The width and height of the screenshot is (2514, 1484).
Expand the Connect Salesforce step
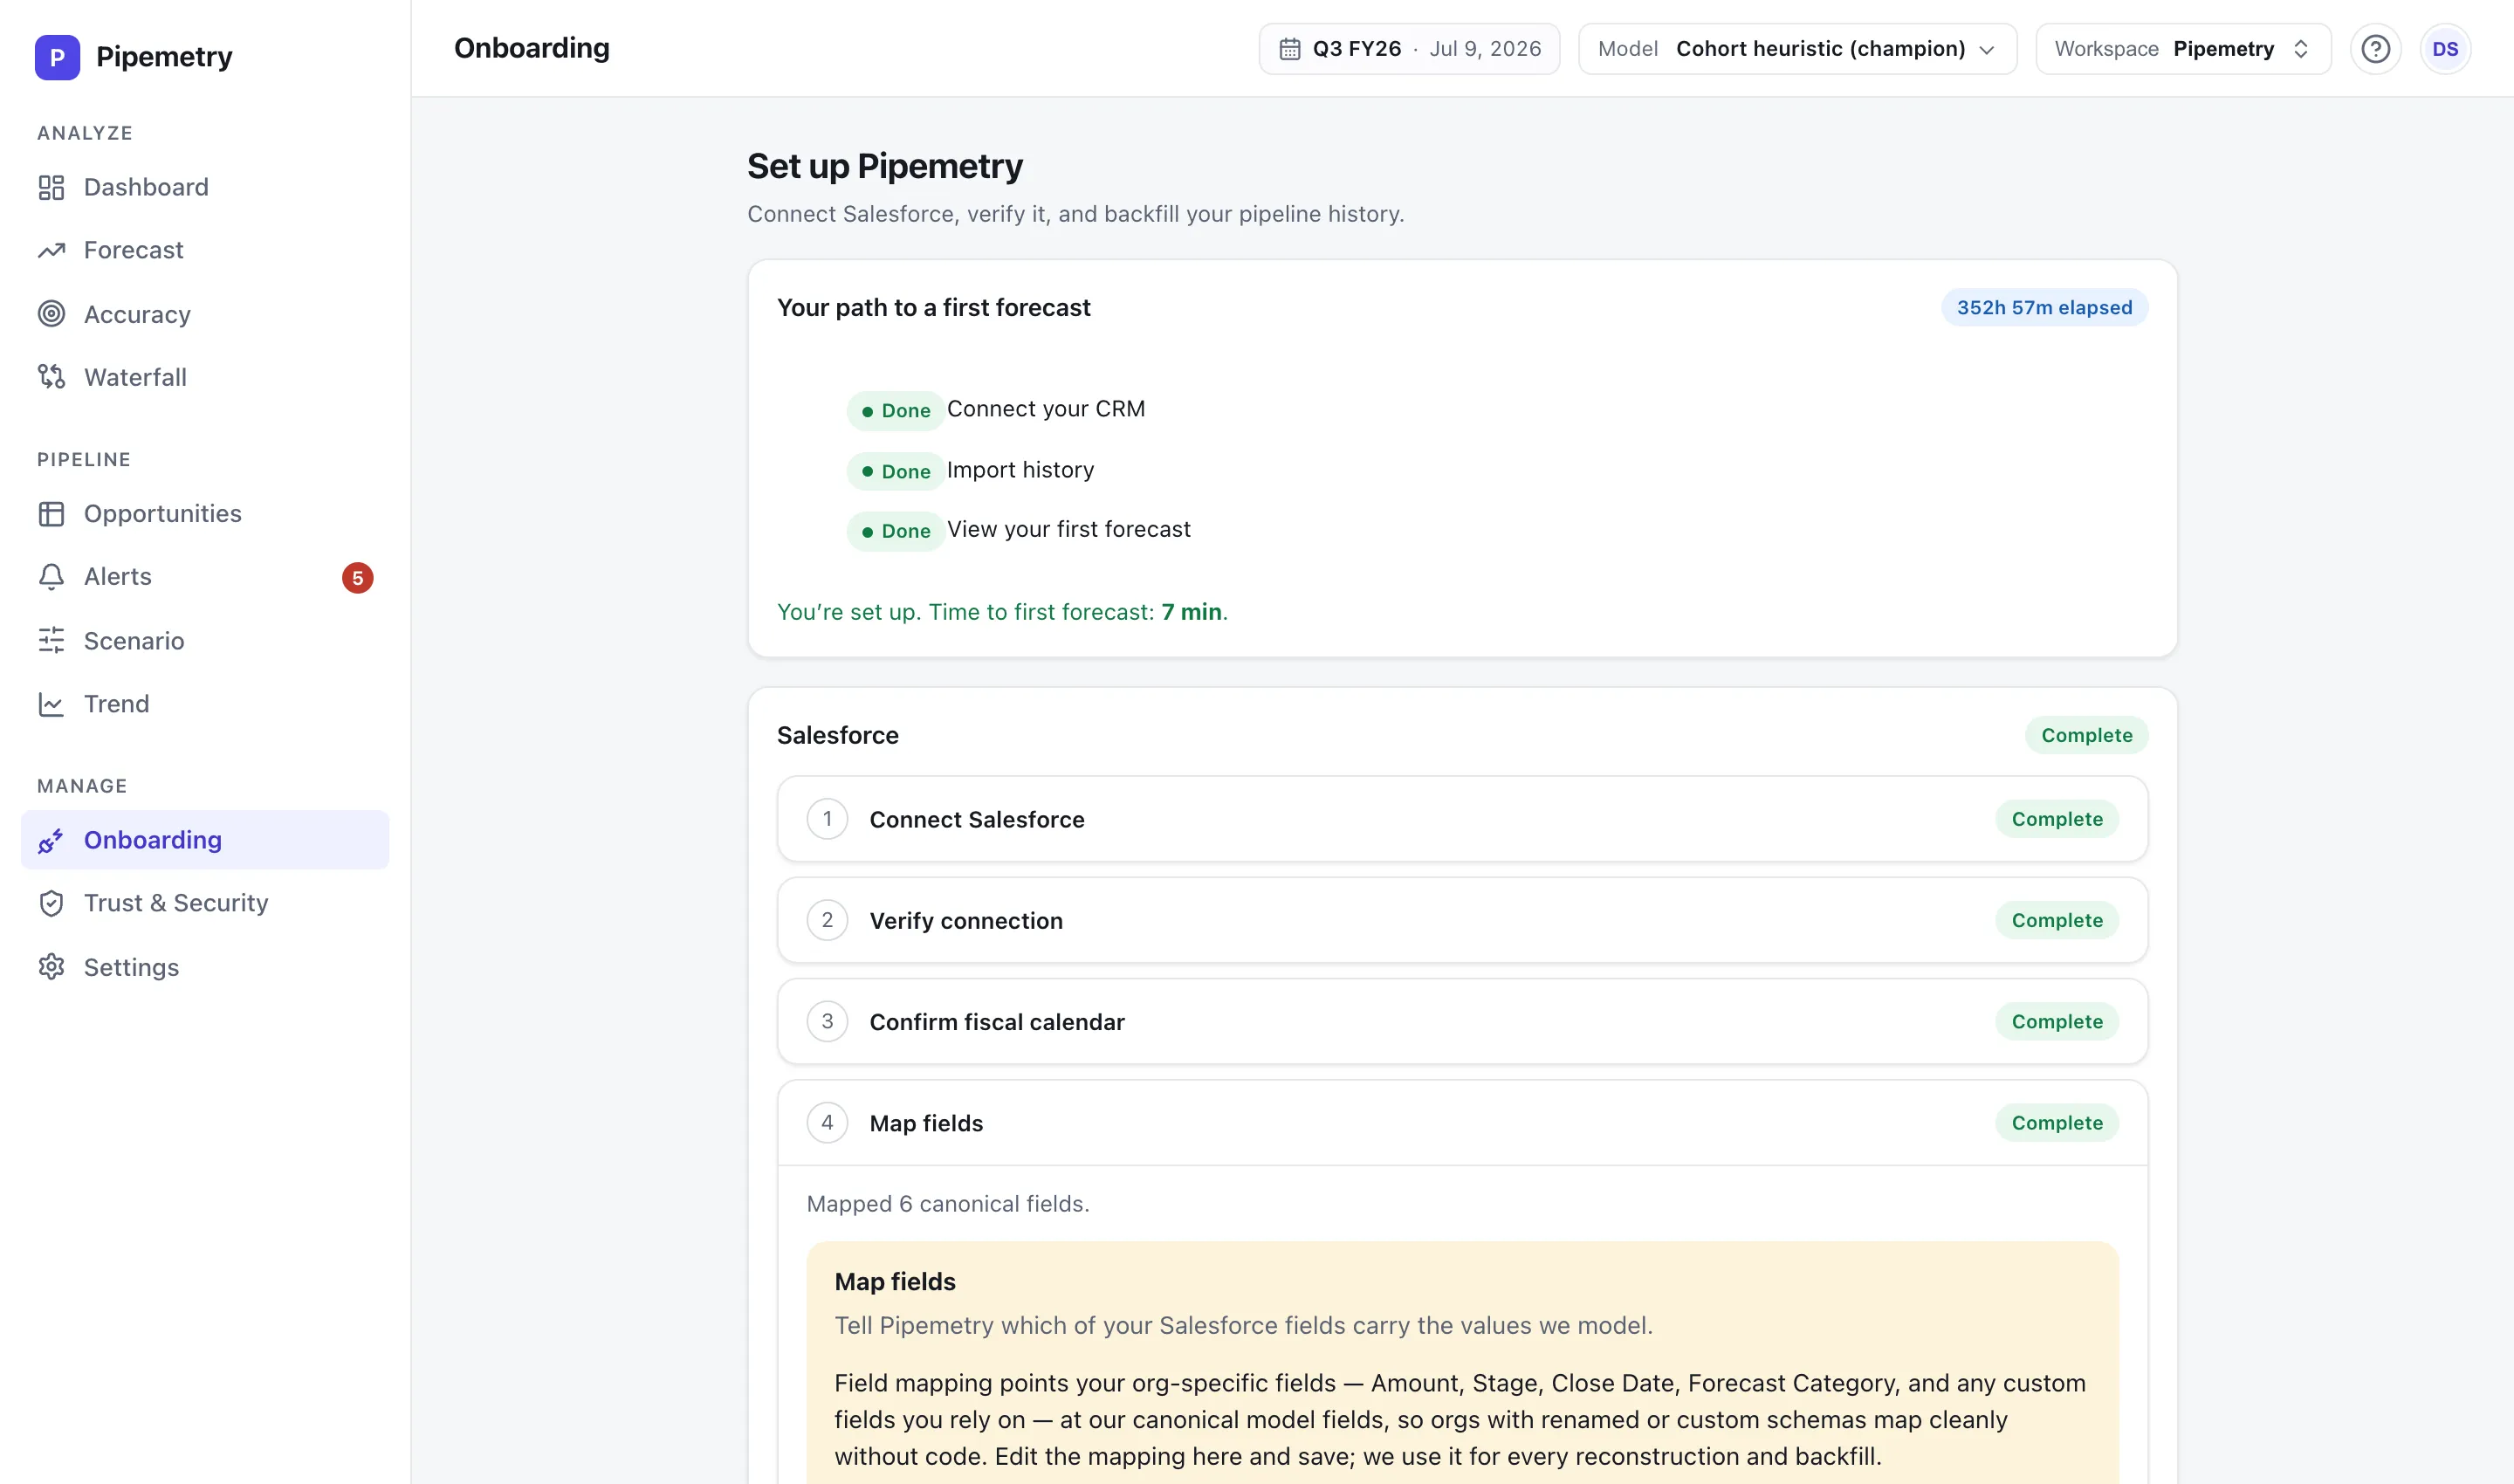pos(1462,819)
